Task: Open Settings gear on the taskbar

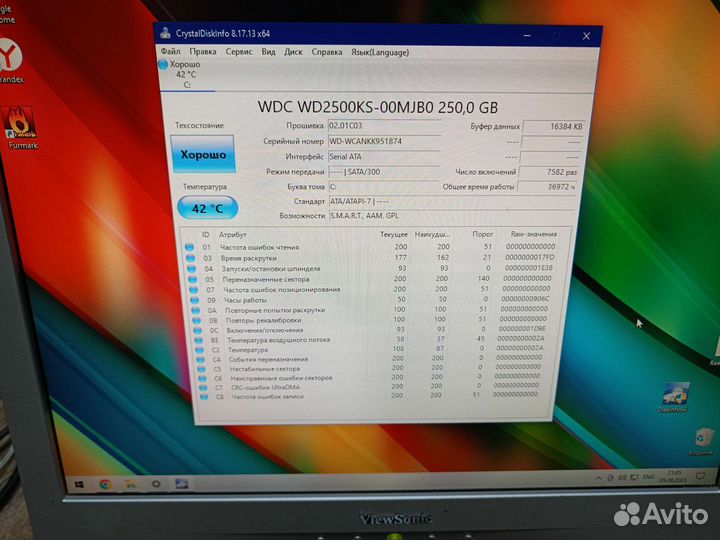Action: (x=156, y=484)
